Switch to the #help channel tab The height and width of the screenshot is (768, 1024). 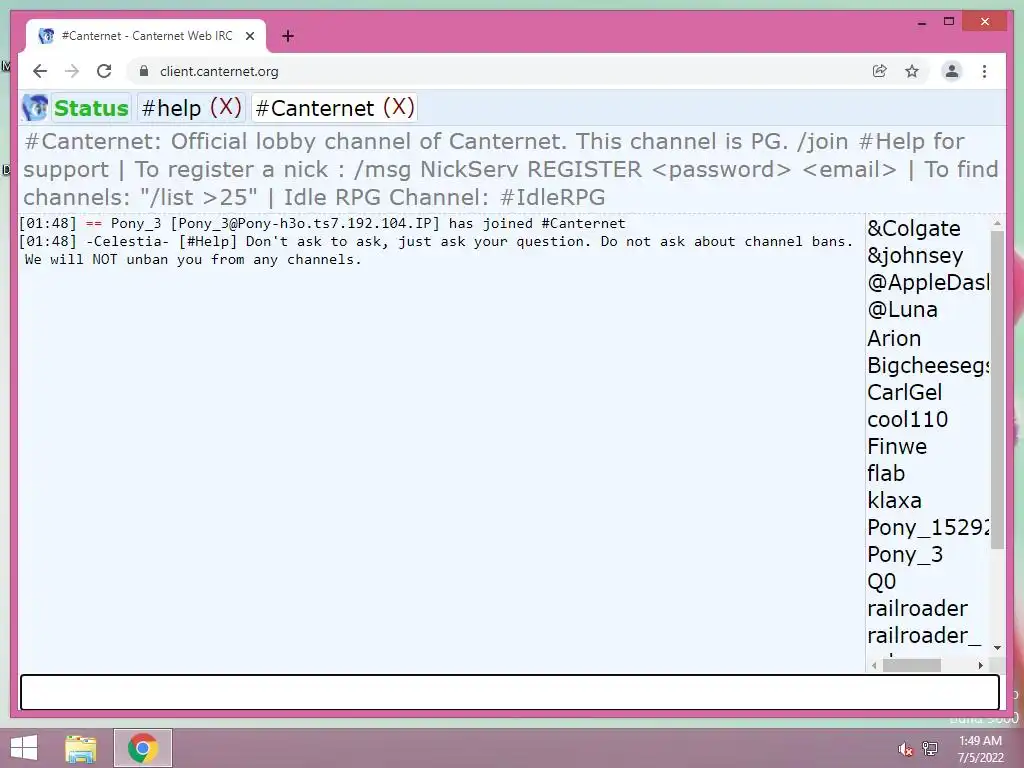pyautogui.click(x=171, y=108)
